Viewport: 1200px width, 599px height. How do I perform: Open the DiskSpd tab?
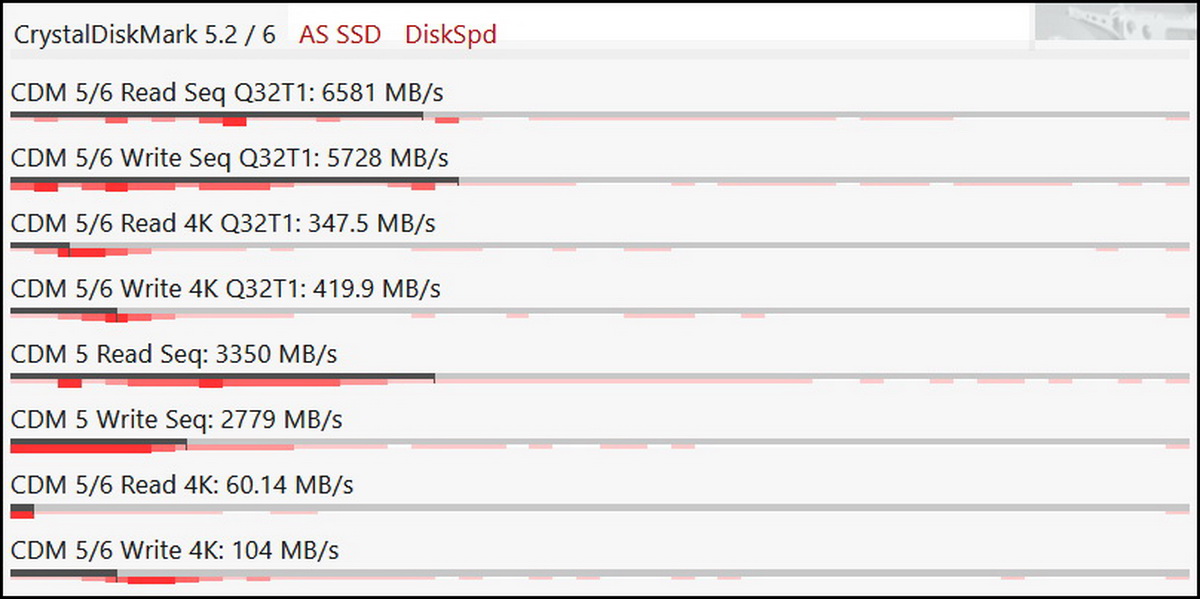451,35
